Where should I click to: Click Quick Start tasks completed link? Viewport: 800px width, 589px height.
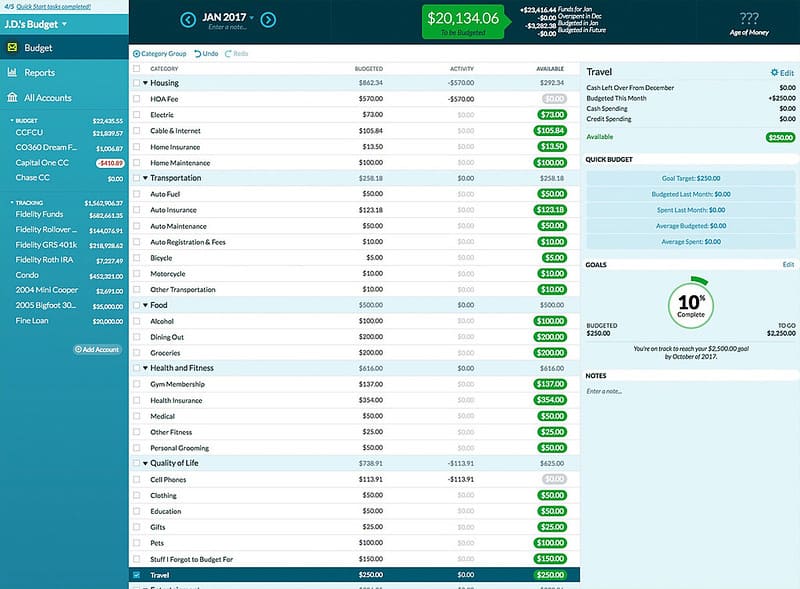(x=54, y=7)
